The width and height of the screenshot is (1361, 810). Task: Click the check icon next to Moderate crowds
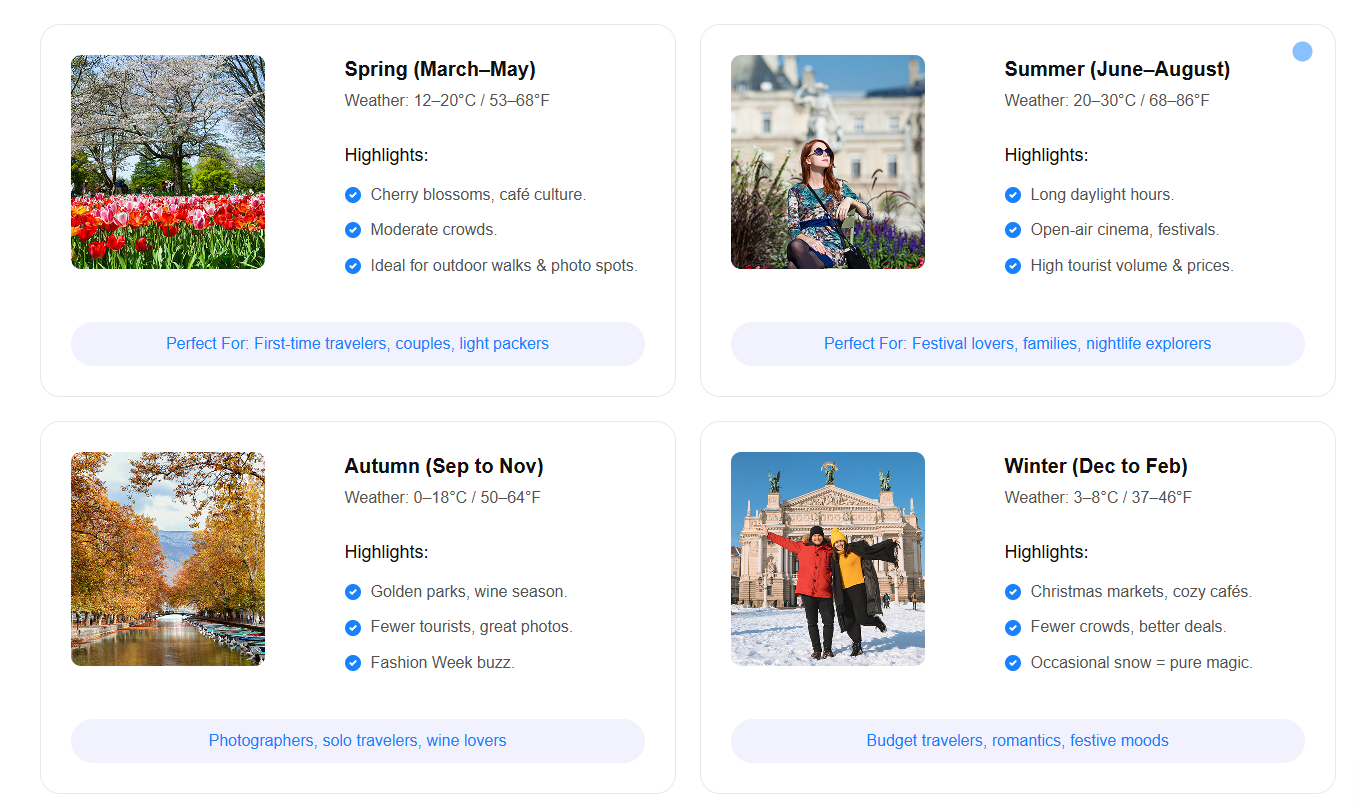tap(353, 230)
